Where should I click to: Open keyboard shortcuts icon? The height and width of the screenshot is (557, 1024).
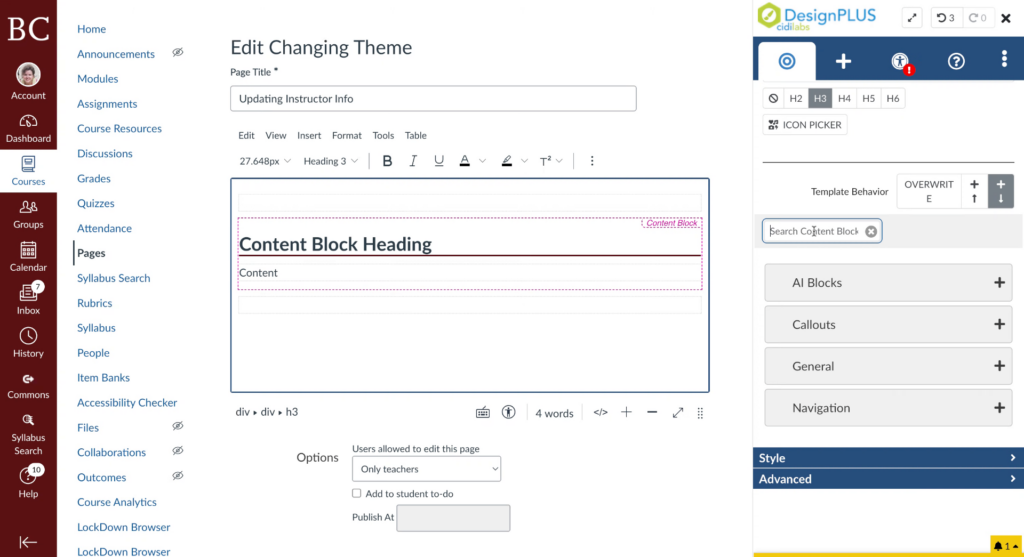click(483, 413)
